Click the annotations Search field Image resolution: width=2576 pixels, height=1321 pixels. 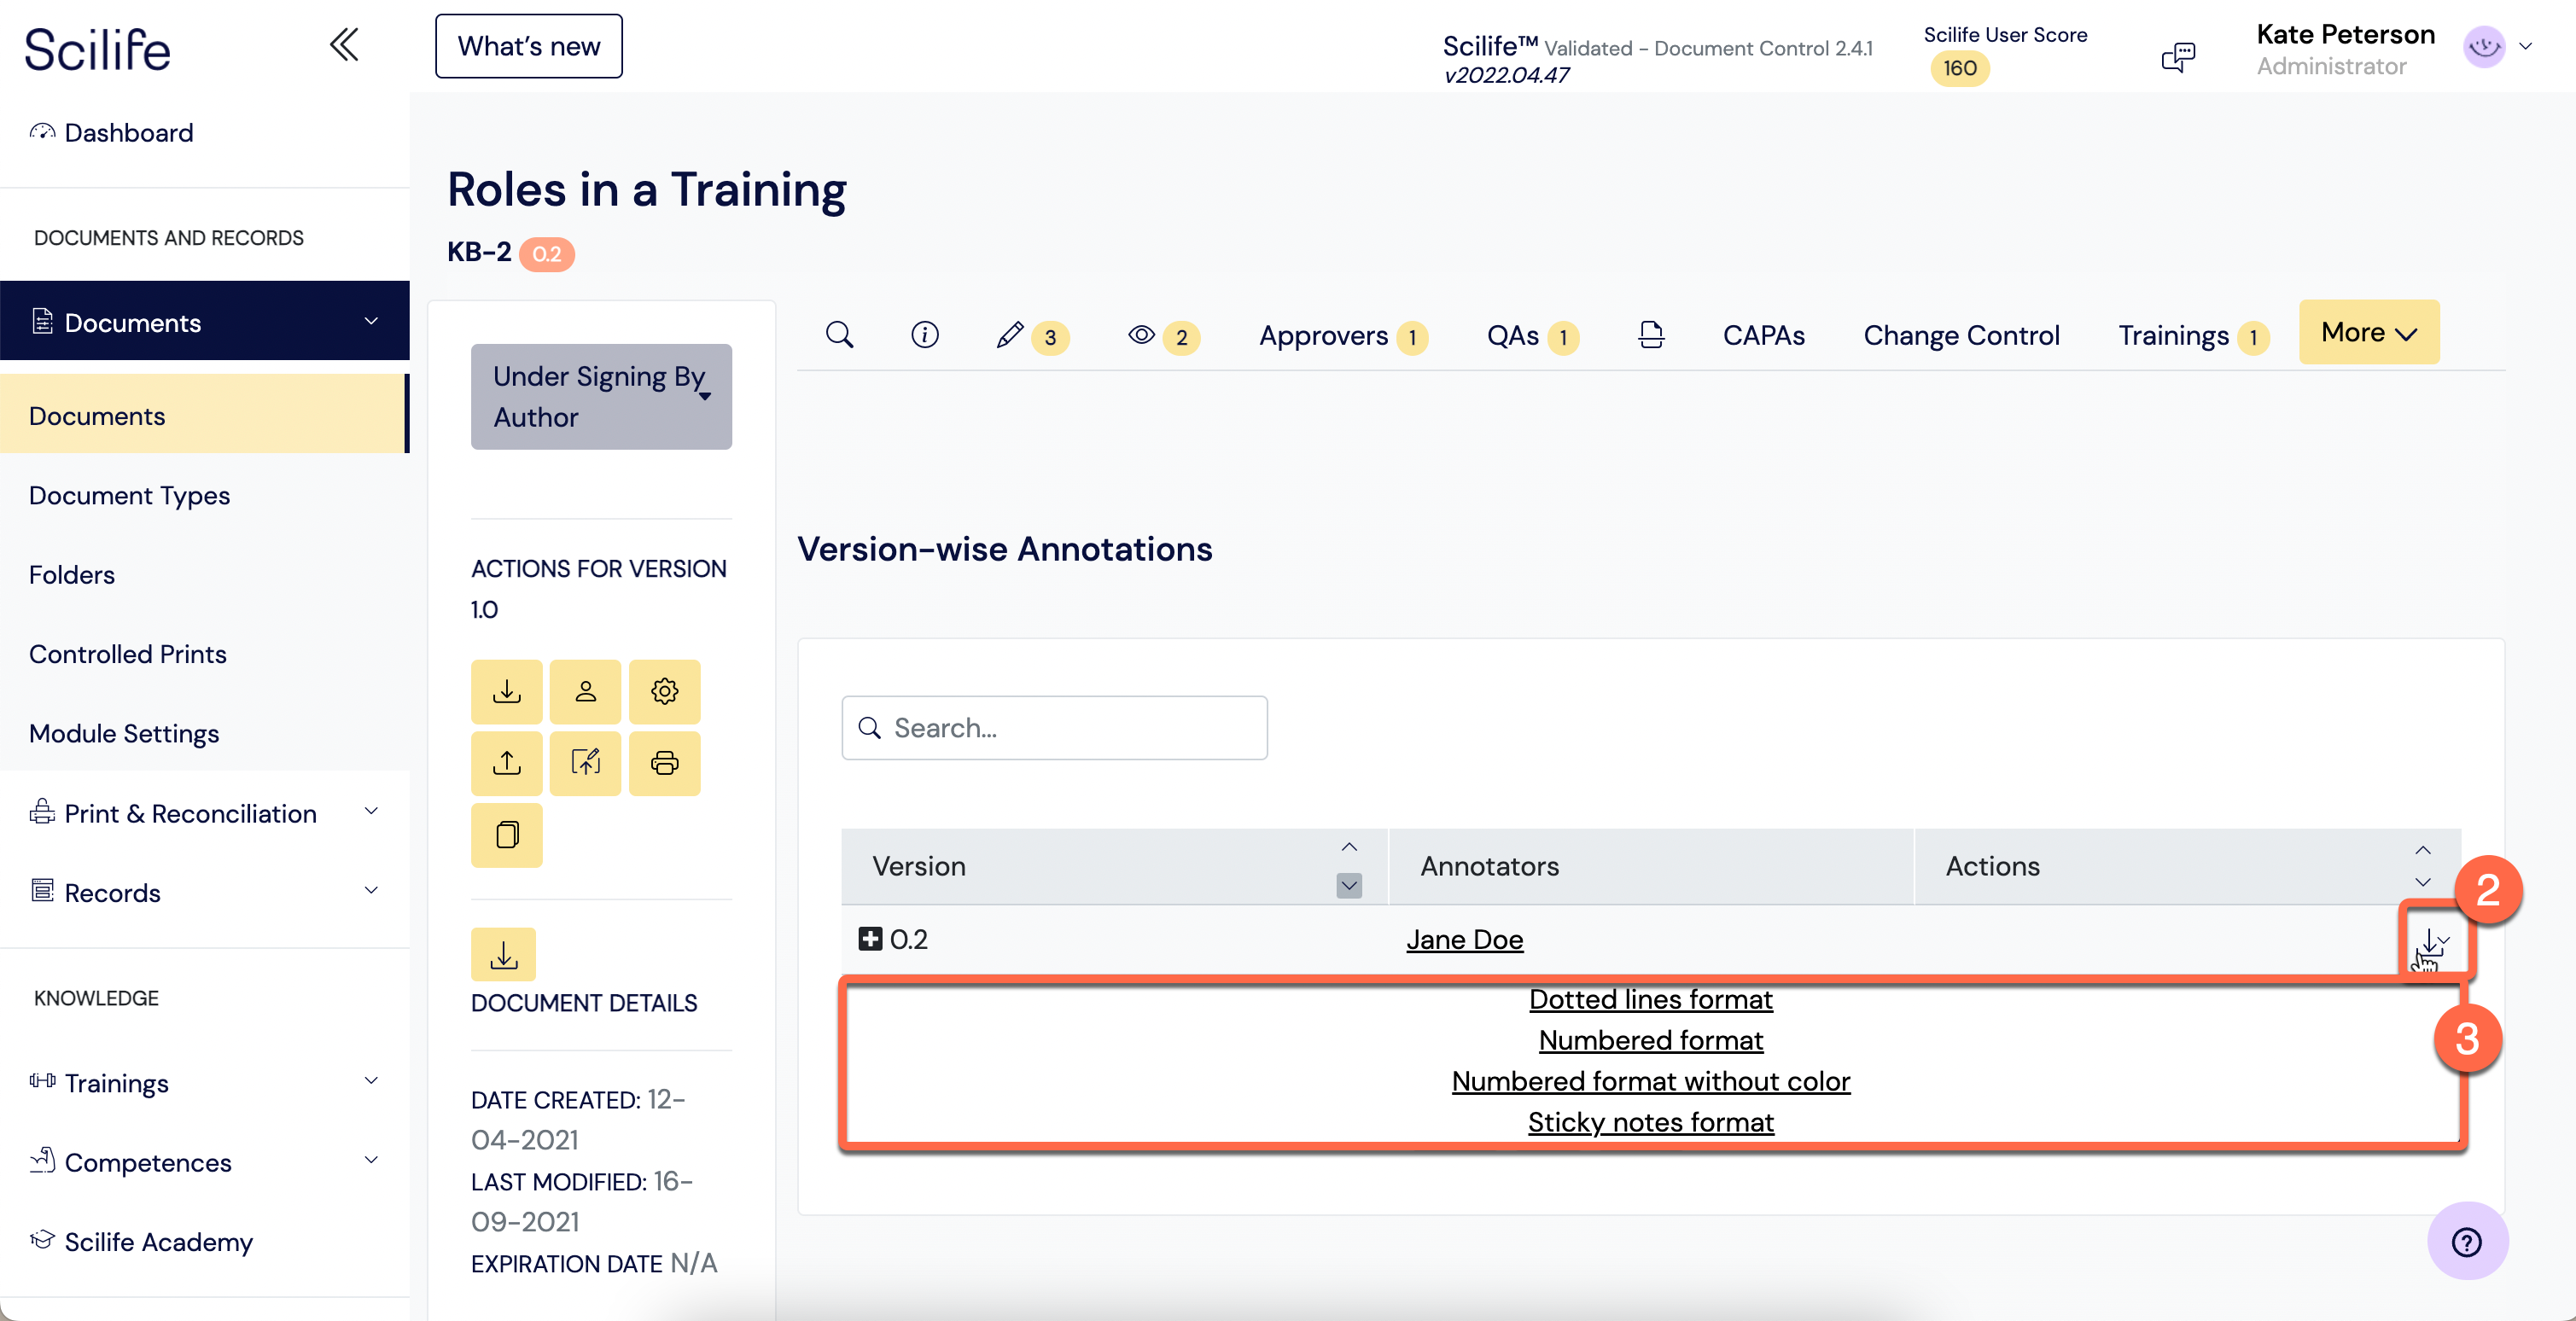[x=1054, y=728]
